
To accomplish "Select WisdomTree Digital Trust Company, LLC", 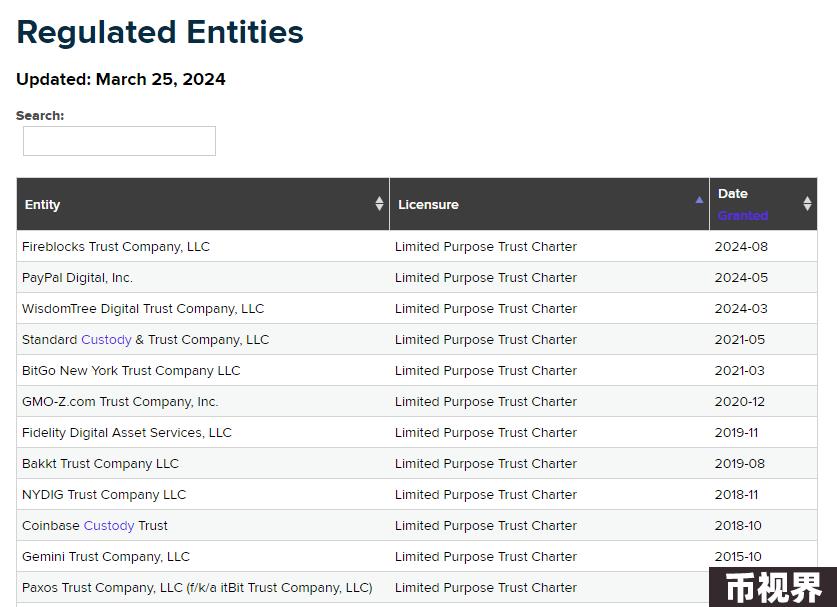I will pyautogui.click(x=143, y=309).
